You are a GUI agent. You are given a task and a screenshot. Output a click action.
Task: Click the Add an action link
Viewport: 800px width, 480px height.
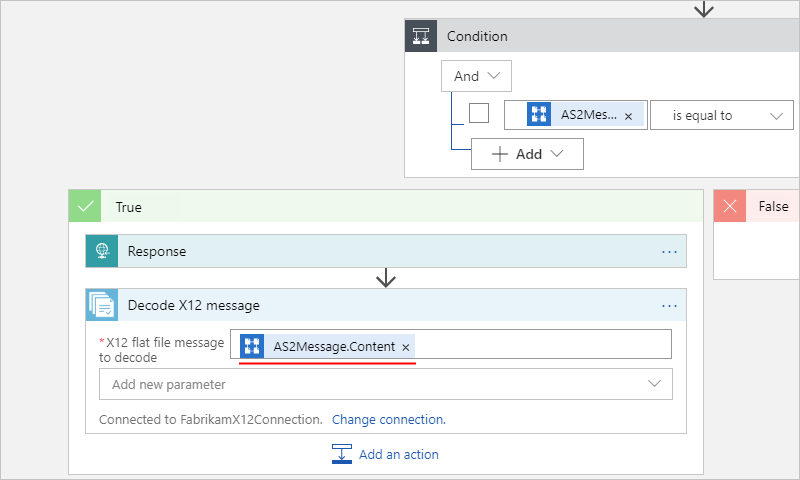[398, 454]
